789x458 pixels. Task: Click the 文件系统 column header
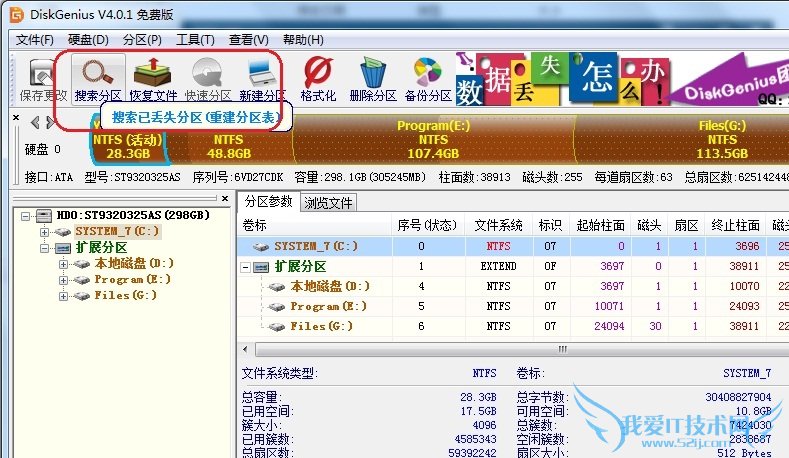tap(498, 225)
